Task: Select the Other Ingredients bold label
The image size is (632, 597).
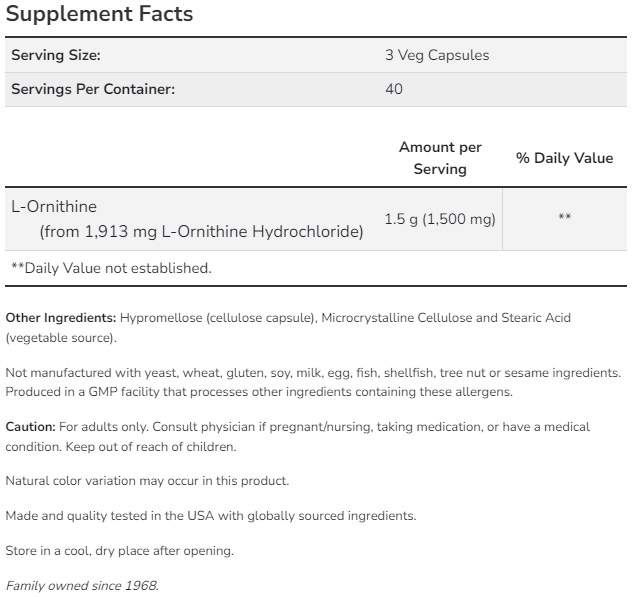Action: click(x=61, y=318)
